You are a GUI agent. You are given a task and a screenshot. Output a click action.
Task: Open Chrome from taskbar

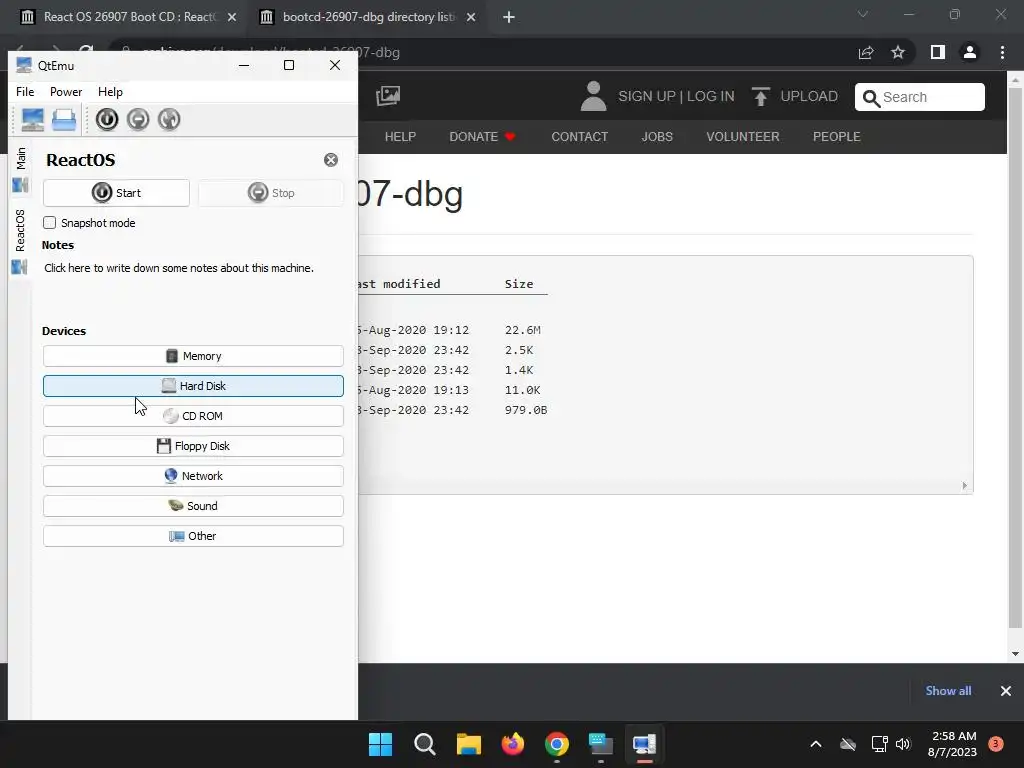point(556,744)
